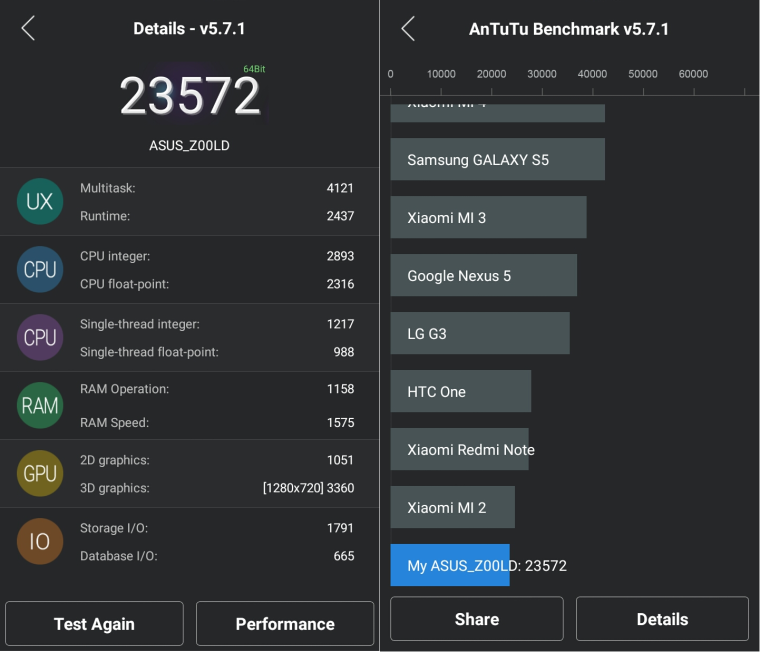
Task: Select the HTC One score bar
Action: [460, 392]
